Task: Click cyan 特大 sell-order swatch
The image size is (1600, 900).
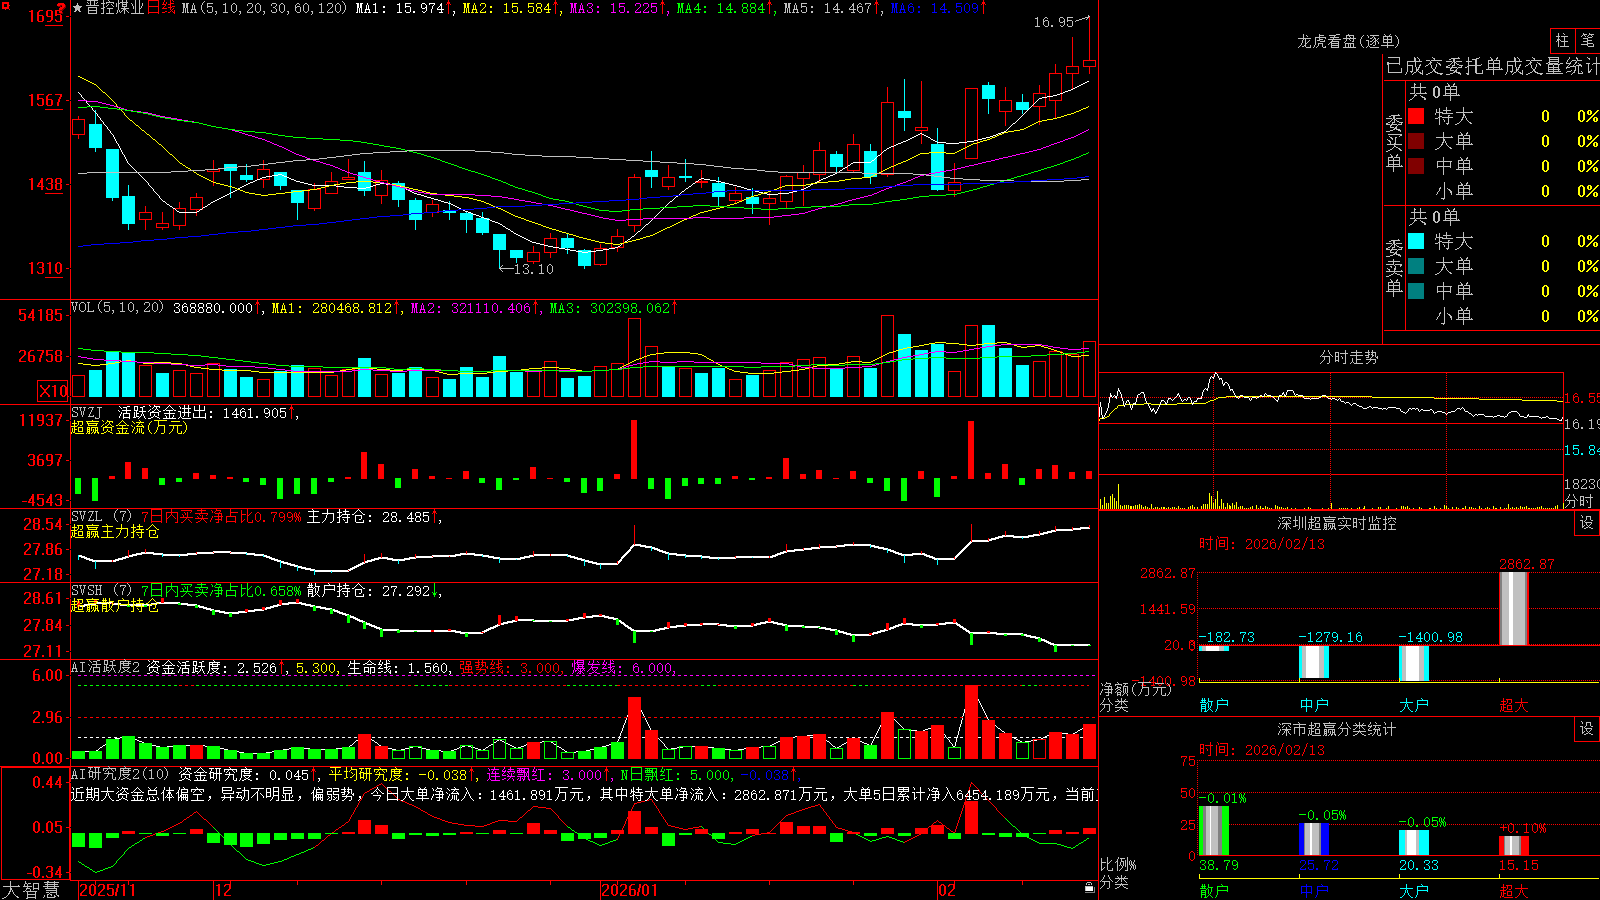Action: click(1416, 241)
